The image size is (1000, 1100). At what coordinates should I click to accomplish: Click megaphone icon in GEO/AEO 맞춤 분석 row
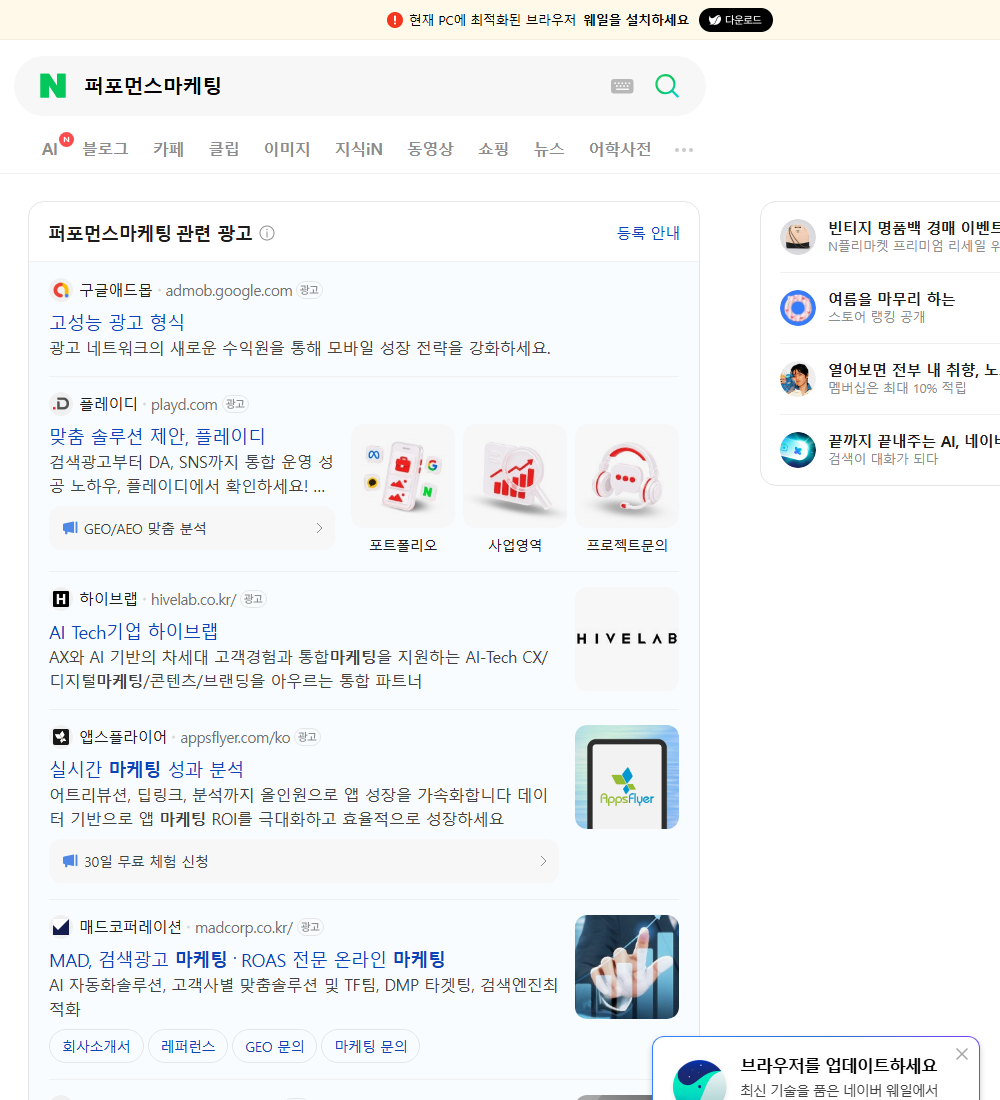(70, 528)
